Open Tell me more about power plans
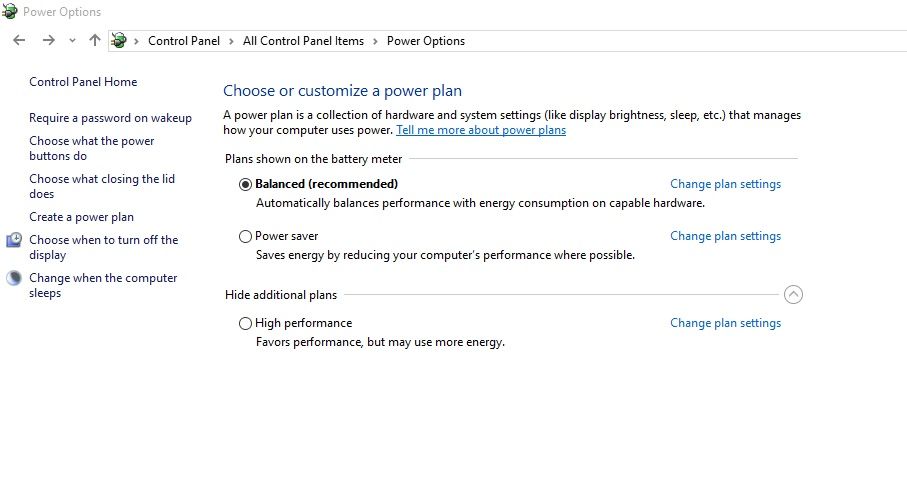Viewport: 907px width, 480px height. pyautogui.click(x=480, y=130)
